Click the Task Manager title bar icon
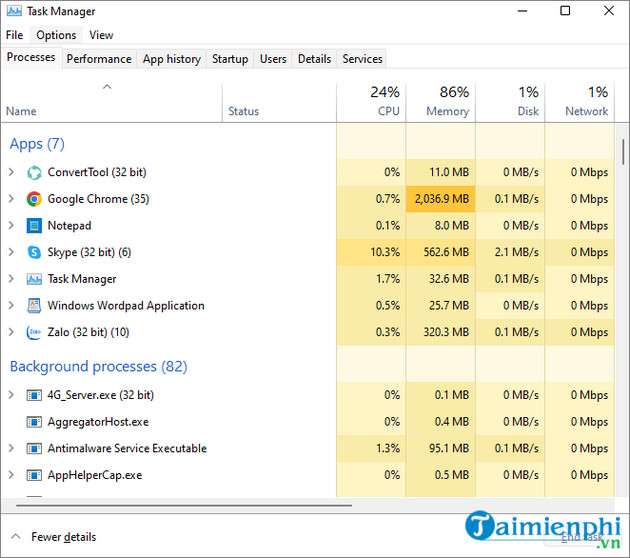Screen dimensions: 630x558 [14, 11]
